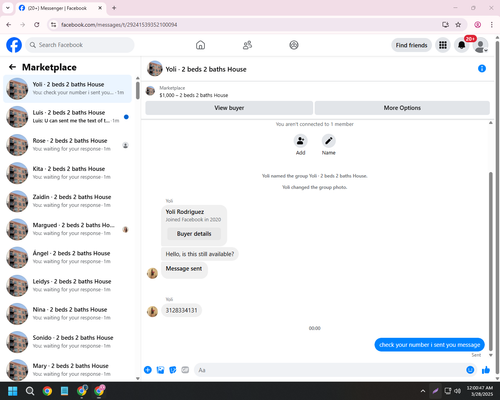Screen dimensions: 500x400
Task: Click the 'Hello, is this still available?' message
Action: coord(200,254)
